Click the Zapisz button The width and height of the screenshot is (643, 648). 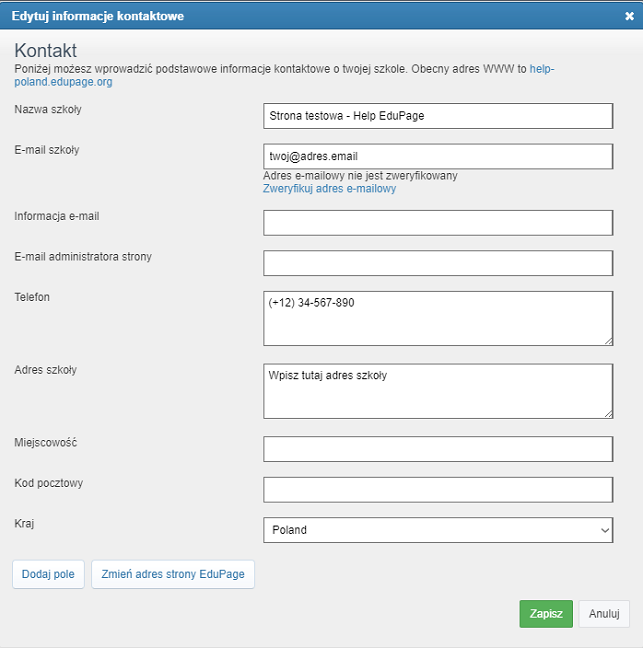tap(546, 614)
